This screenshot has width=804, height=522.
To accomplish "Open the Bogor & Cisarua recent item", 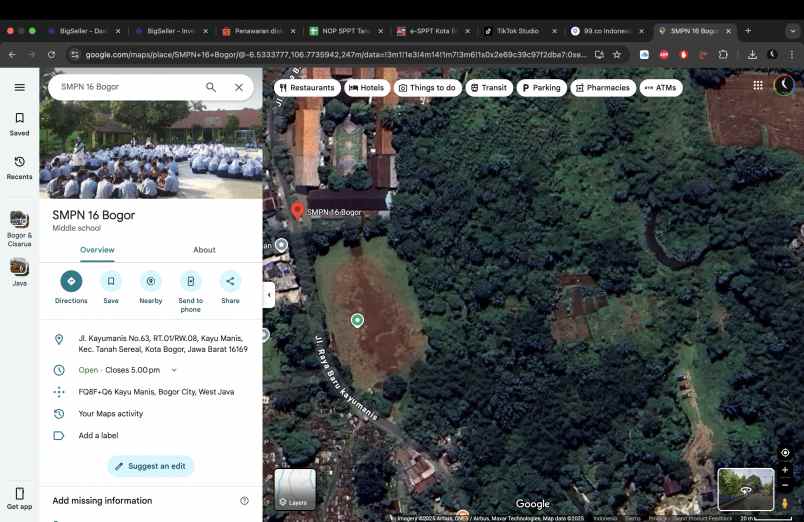I will [x=19, y=229].
